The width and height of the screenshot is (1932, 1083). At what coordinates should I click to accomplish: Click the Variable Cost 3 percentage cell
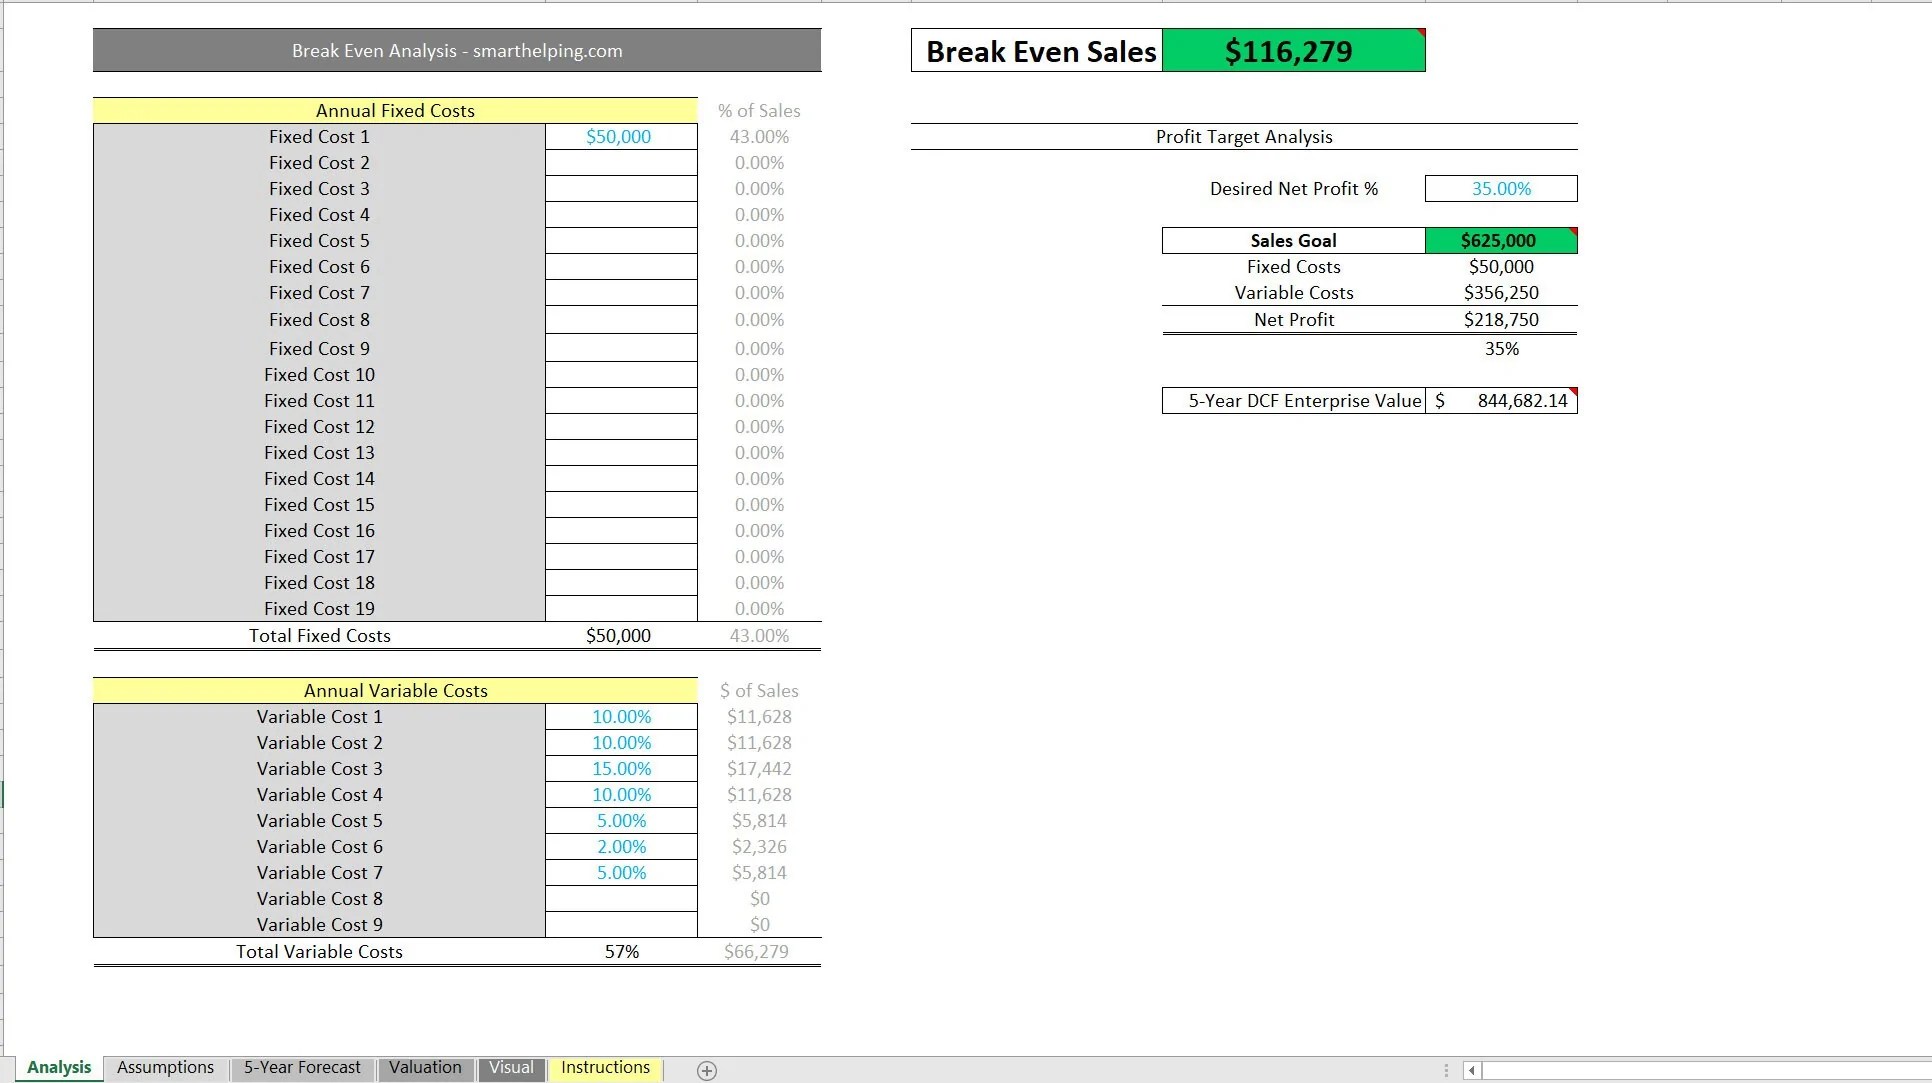click(620, 768)
